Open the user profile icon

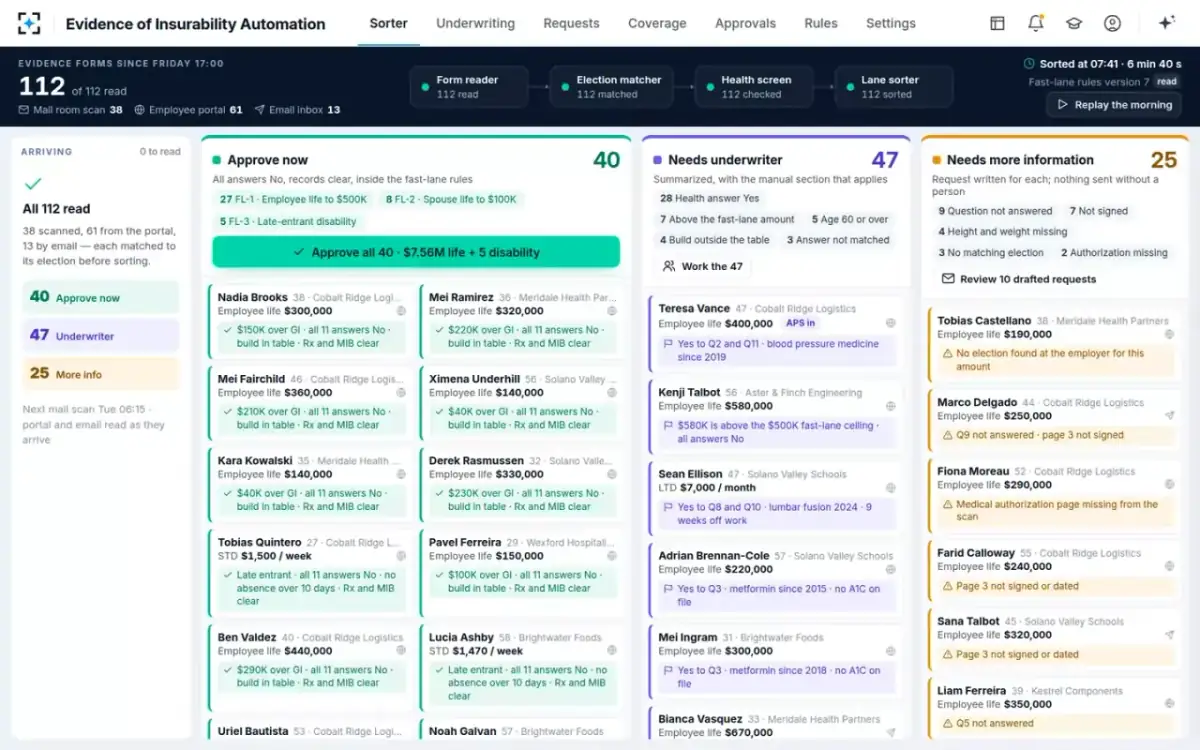click(x=1112, y=23)
